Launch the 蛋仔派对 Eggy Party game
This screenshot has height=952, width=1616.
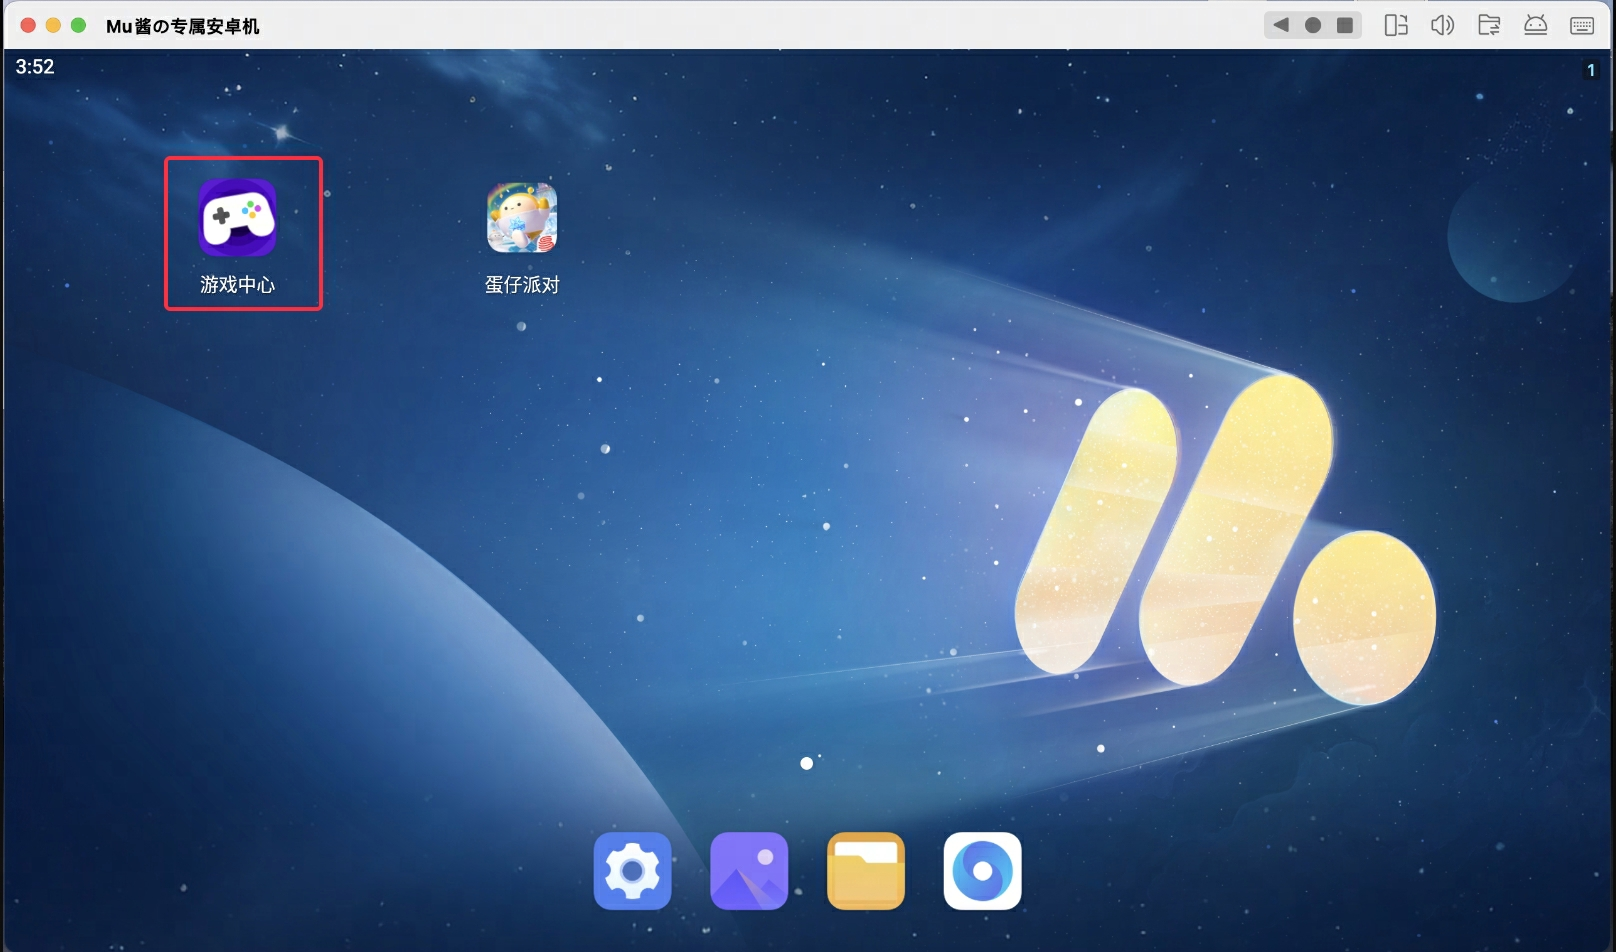521,218
